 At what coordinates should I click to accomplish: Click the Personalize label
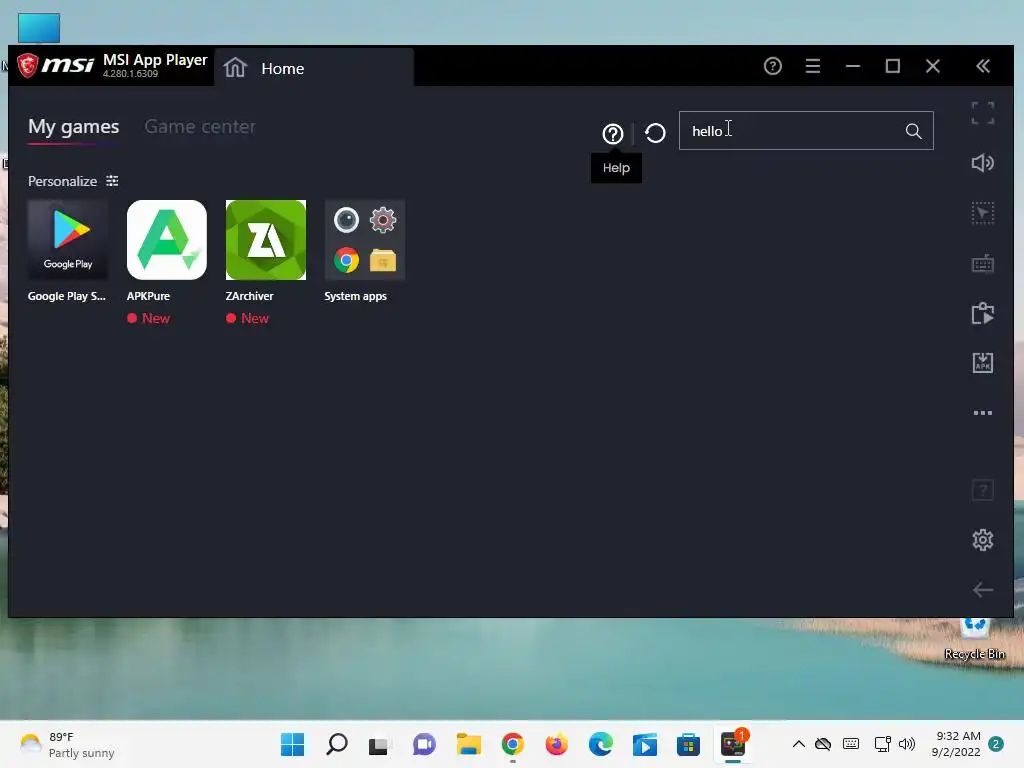click(62, 181)
